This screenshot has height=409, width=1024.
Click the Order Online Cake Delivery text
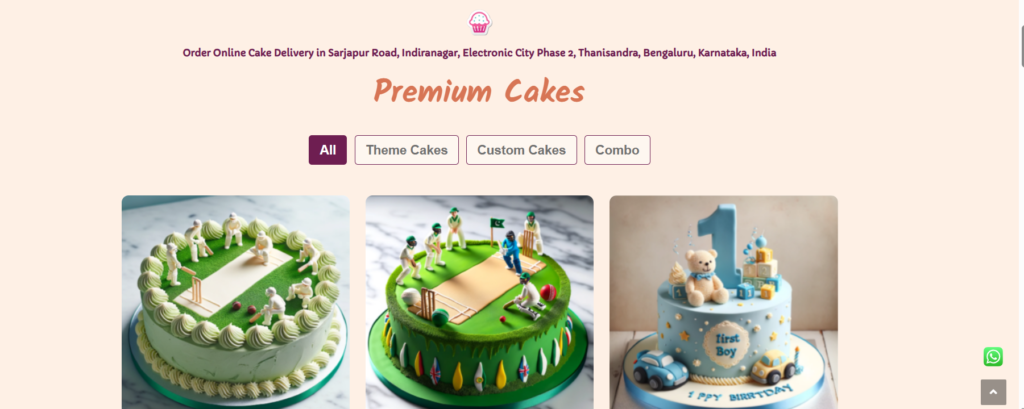(x=479, y=53)
